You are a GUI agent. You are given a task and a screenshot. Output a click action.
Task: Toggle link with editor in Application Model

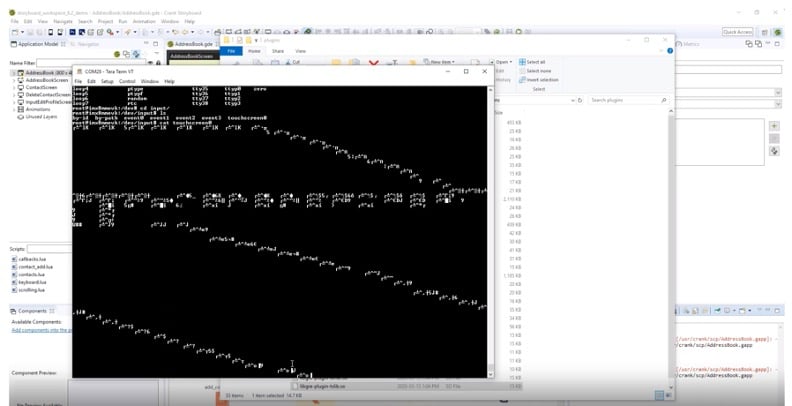[136, 54]
